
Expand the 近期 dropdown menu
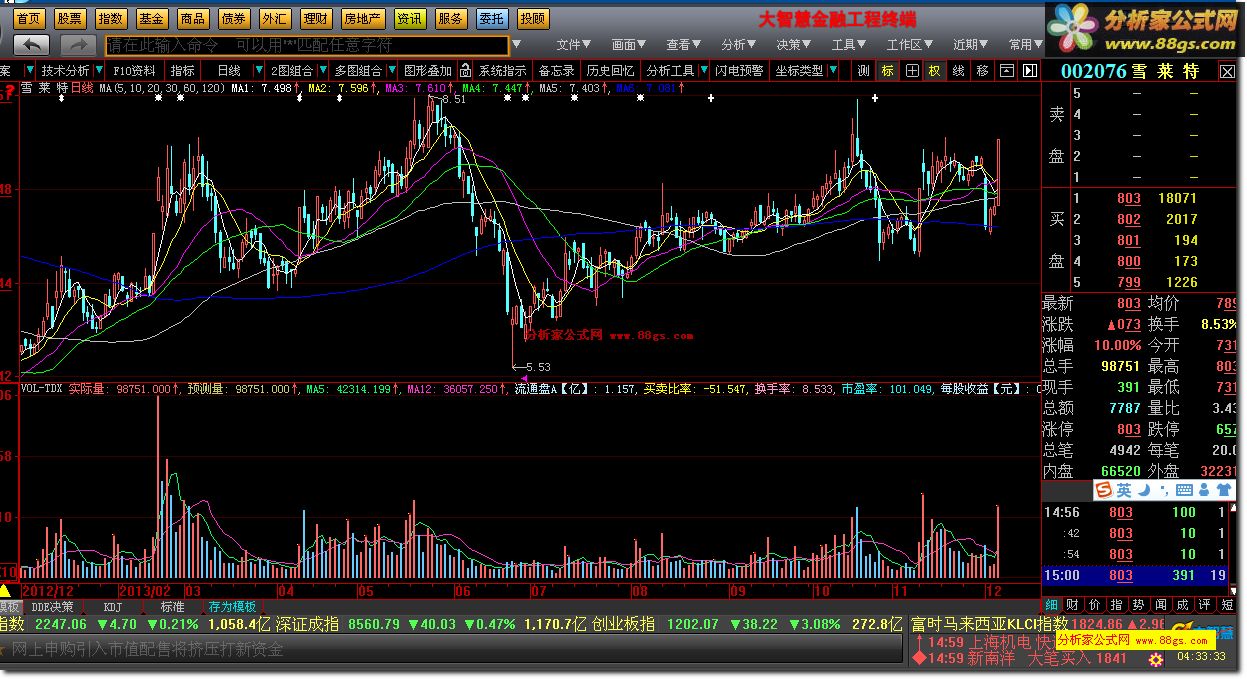coord(970,45)
